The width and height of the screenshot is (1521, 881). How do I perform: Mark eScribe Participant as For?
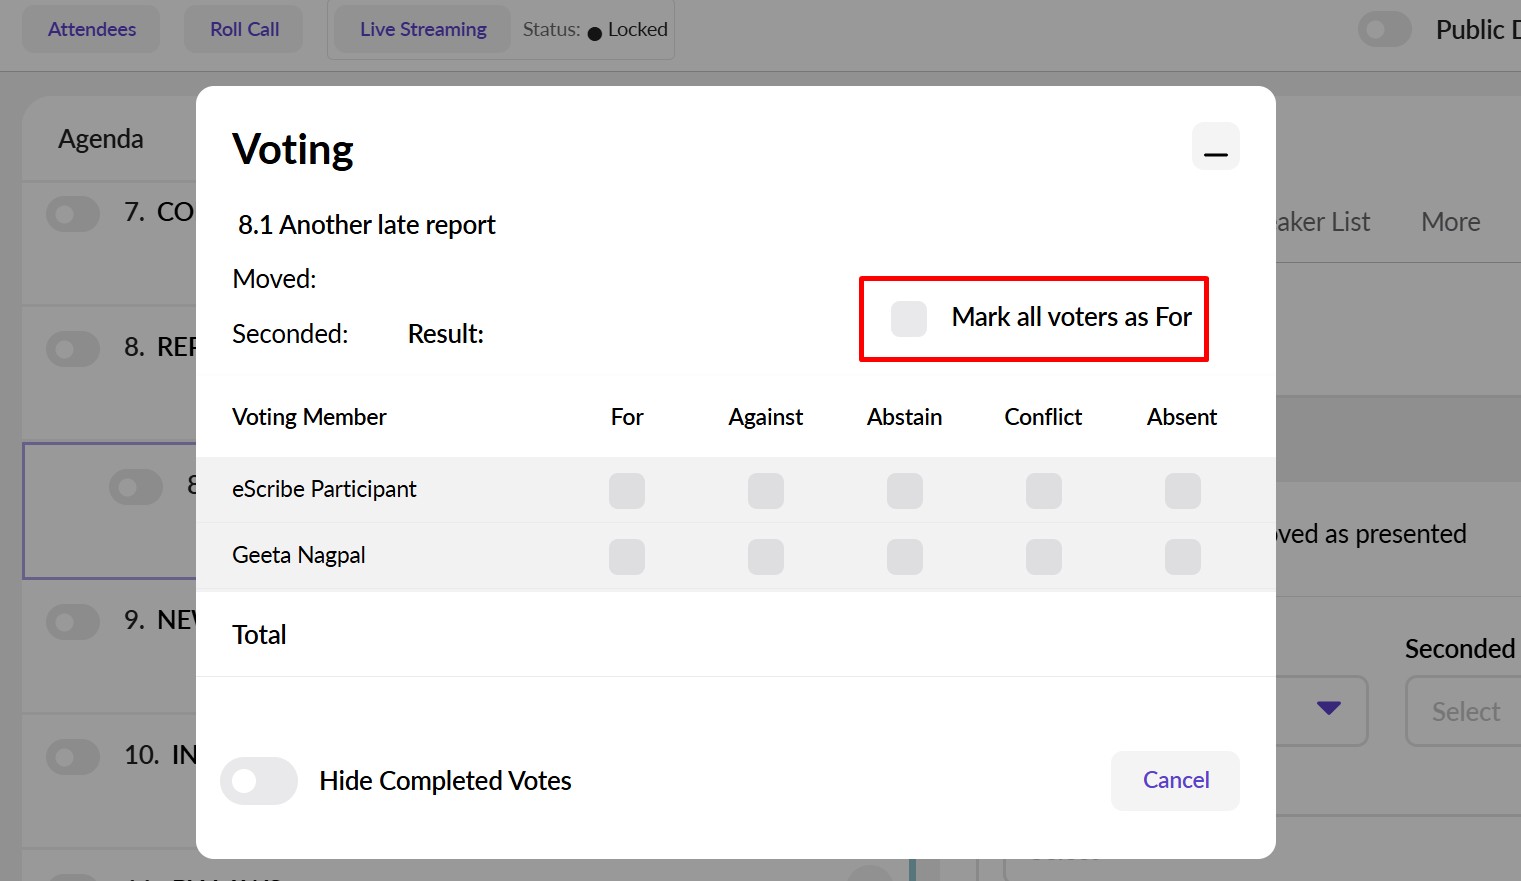tap(627, 491)
